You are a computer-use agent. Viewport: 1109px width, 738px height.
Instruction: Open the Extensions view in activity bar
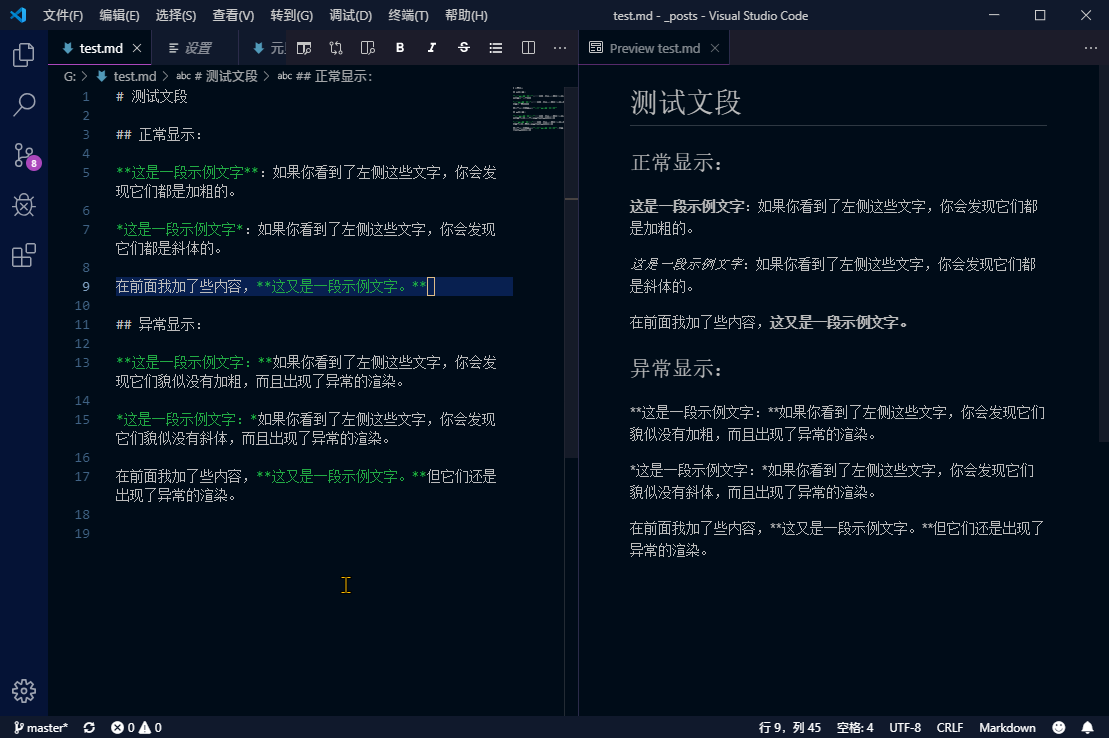pyautogui.click(x=23, y=255)
